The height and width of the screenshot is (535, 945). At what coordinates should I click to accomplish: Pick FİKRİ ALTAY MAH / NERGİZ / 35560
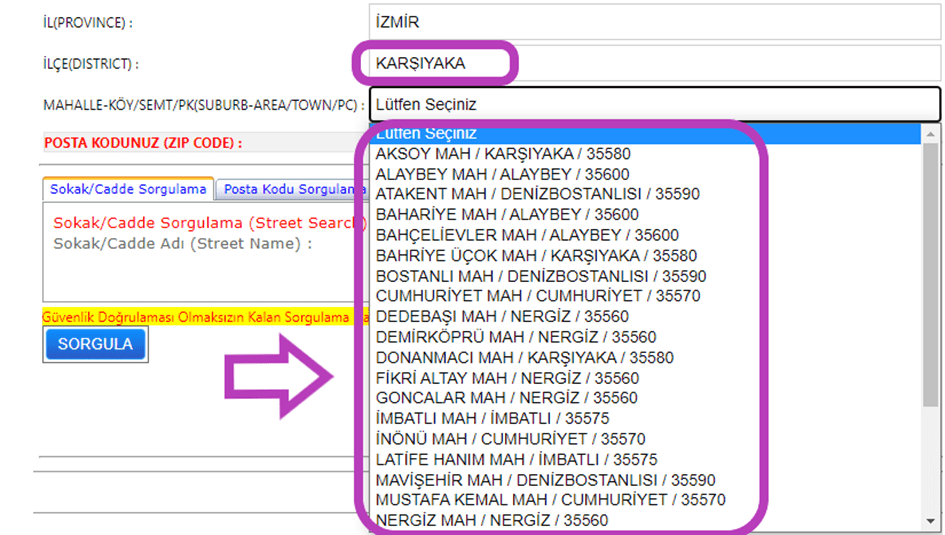coord(507,378)
